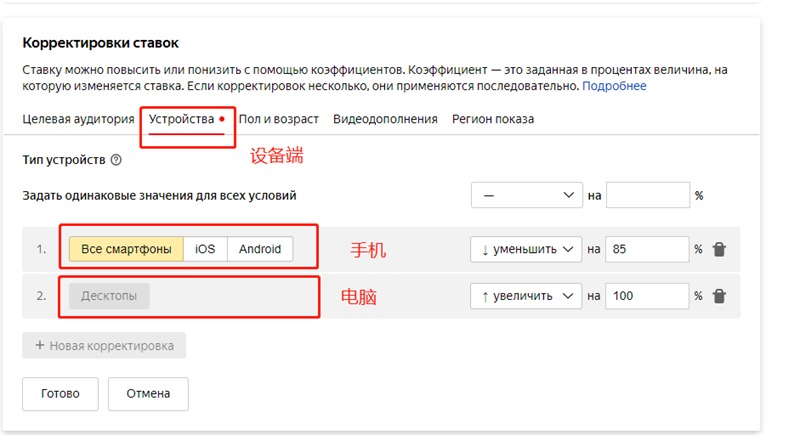Screen dimensions: 800x435
Task: Select the Корректировки ставок heading text
Action: pos(101,43)
